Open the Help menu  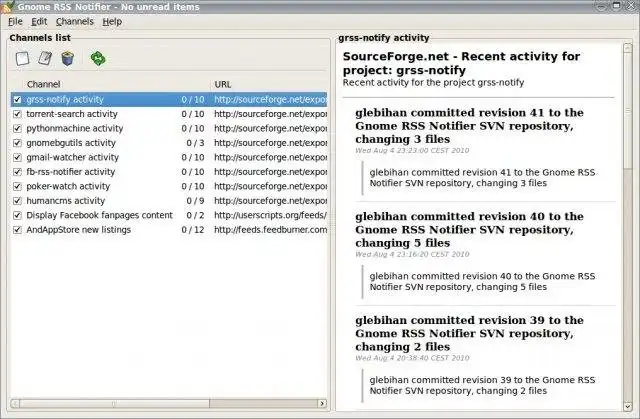pos(112,22)
